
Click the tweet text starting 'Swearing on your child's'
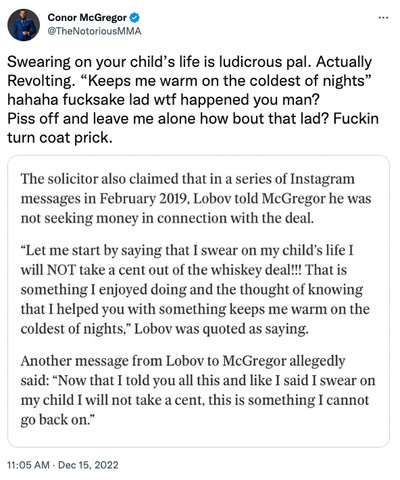pyautogui.click(x=193, y=100)
